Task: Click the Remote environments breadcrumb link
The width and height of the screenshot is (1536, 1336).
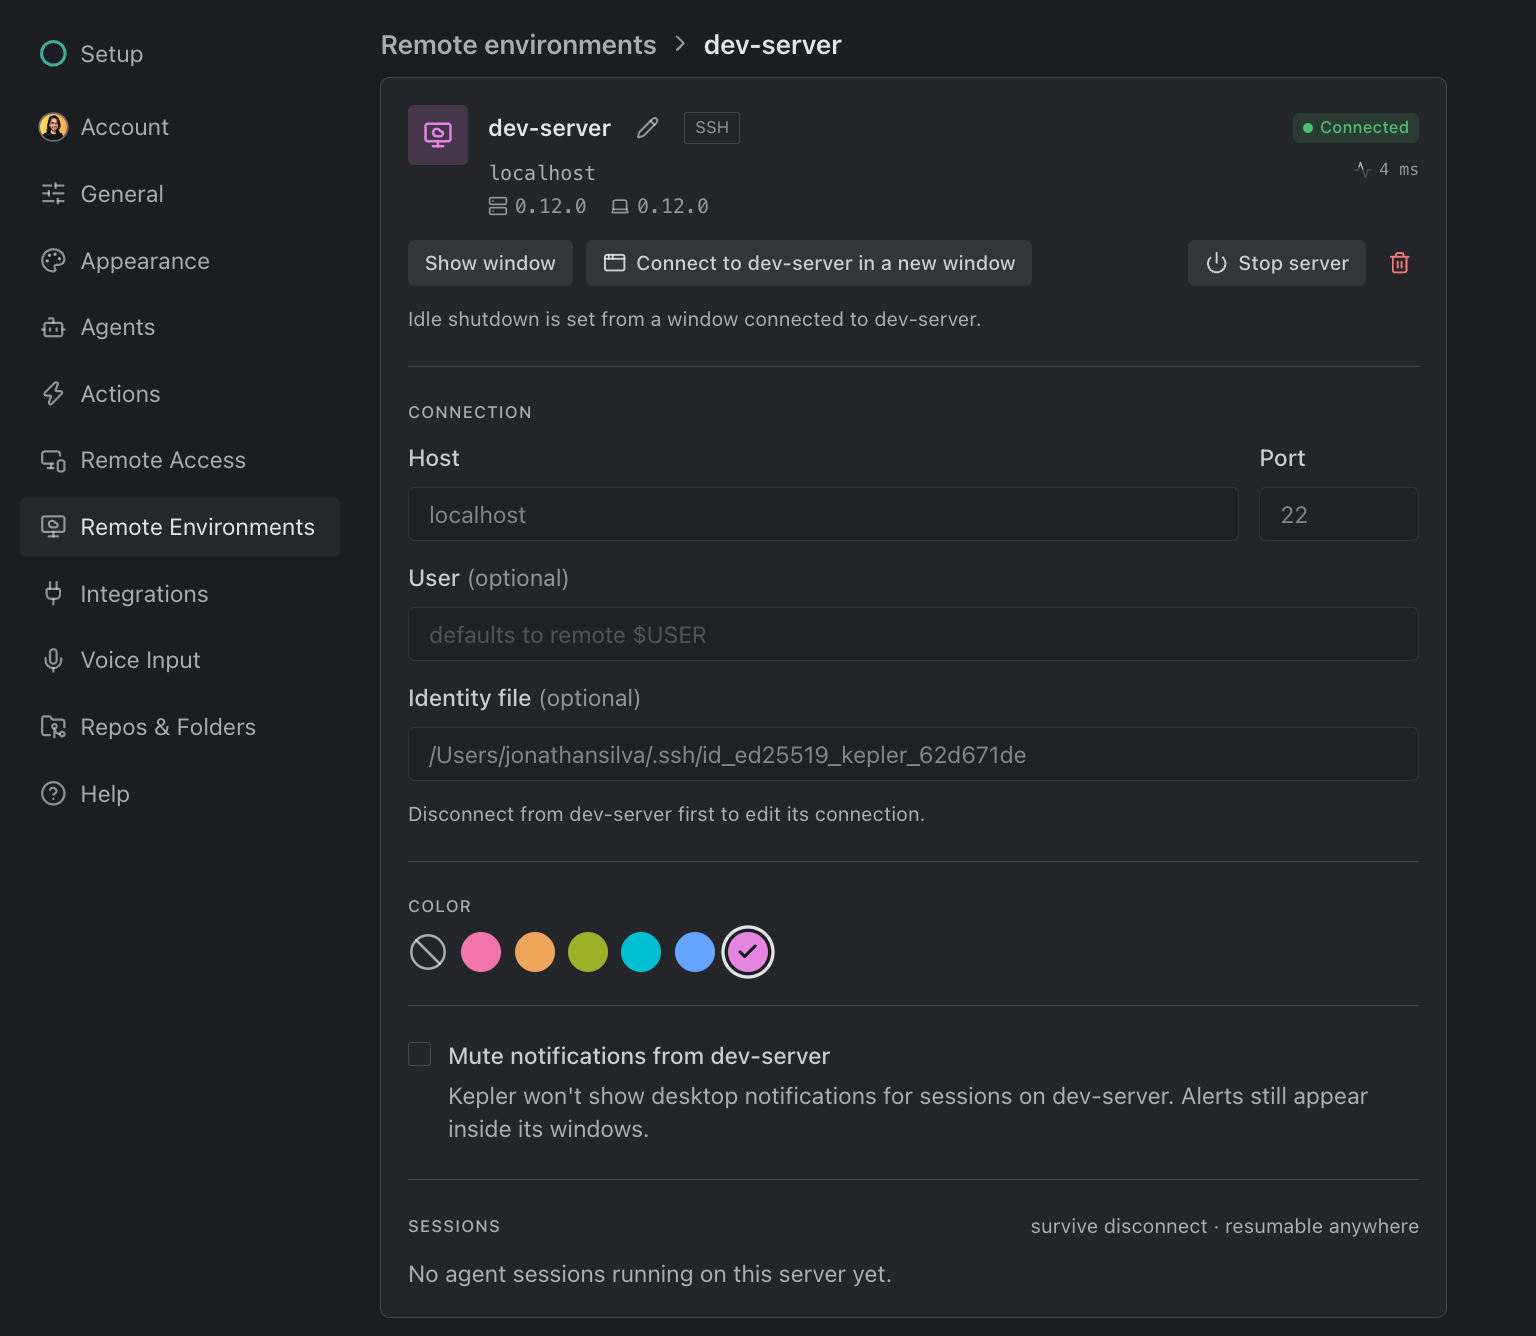Action: (518, 45)
